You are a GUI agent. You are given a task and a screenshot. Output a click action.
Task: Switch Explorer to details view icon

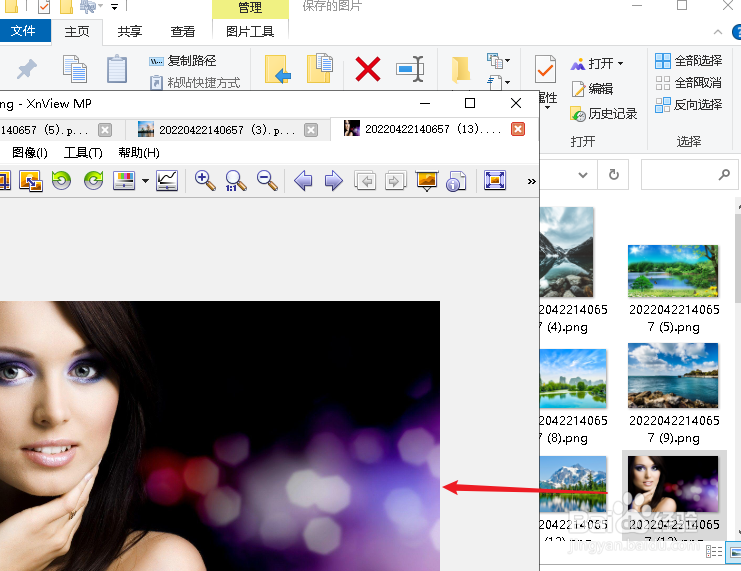(714, 552)
